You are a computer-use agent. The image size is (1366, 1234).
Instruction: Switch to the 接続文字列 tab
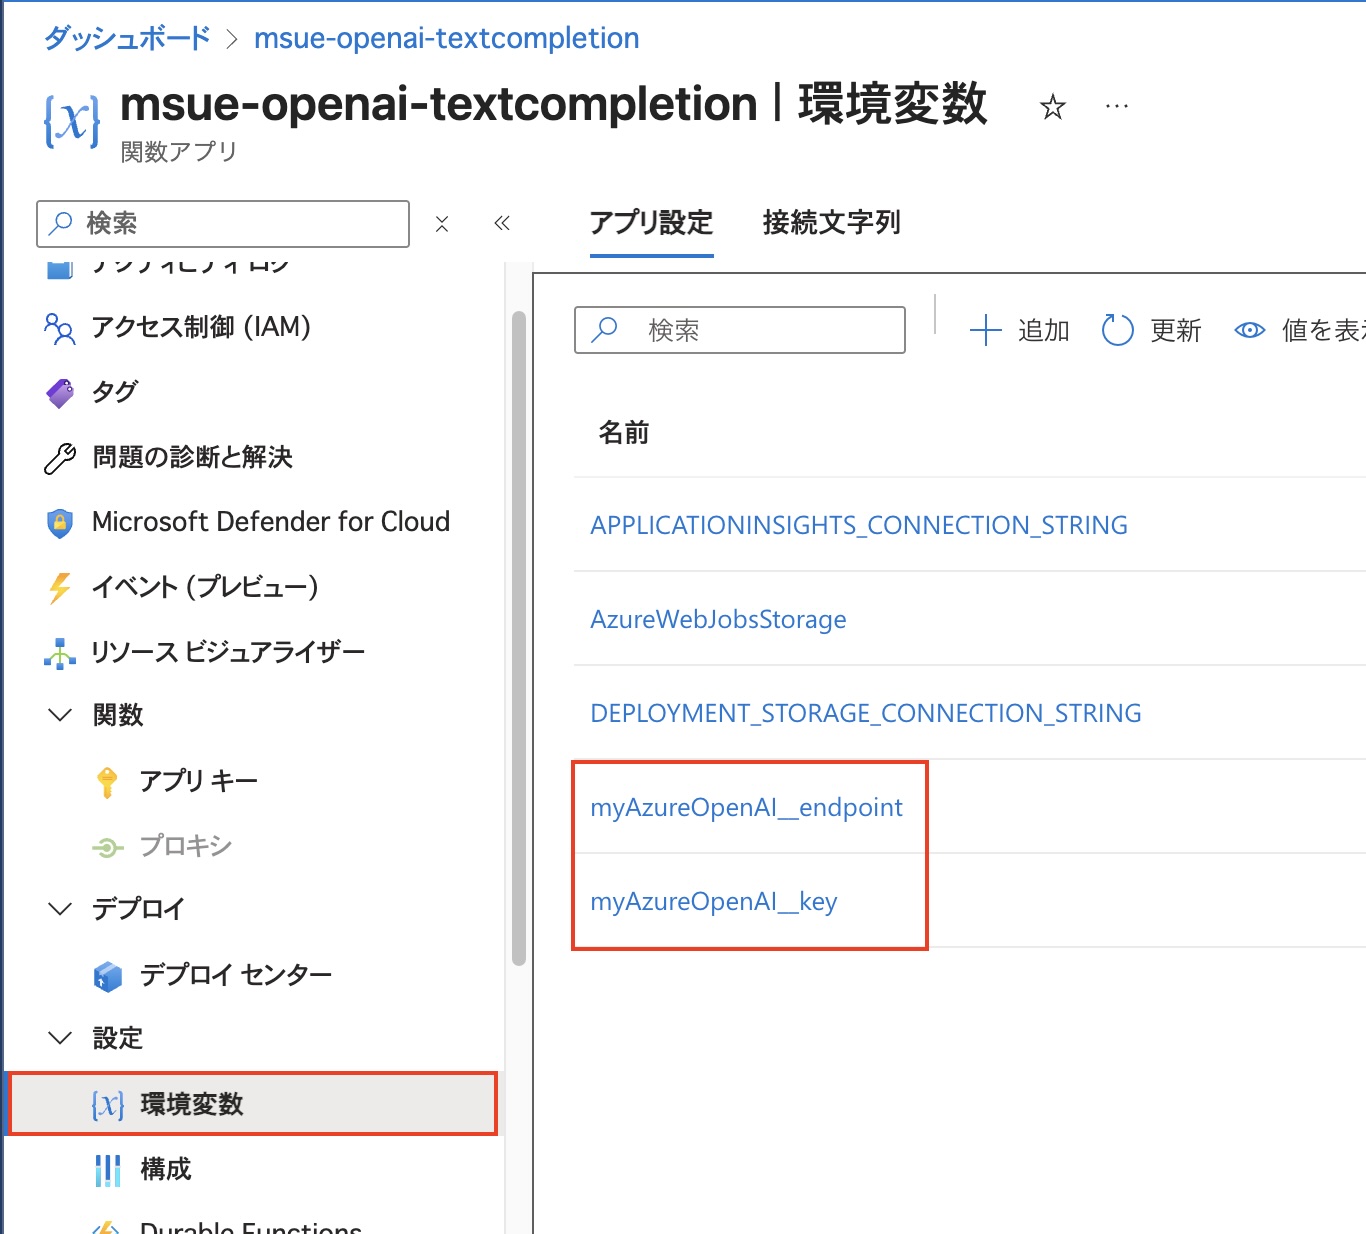point(829,223)
